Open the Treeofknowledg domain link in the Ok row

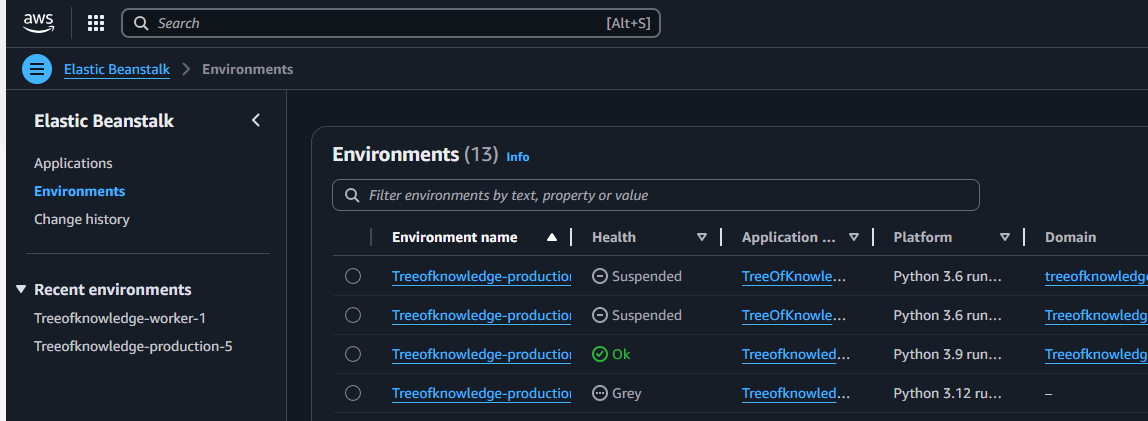[1096, 354]
